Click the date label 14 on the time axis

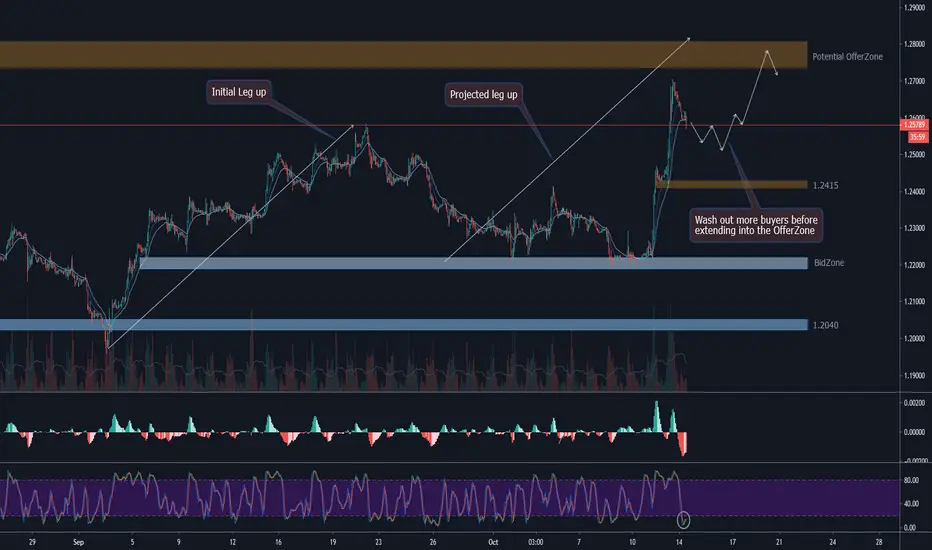tap(679, 542)
